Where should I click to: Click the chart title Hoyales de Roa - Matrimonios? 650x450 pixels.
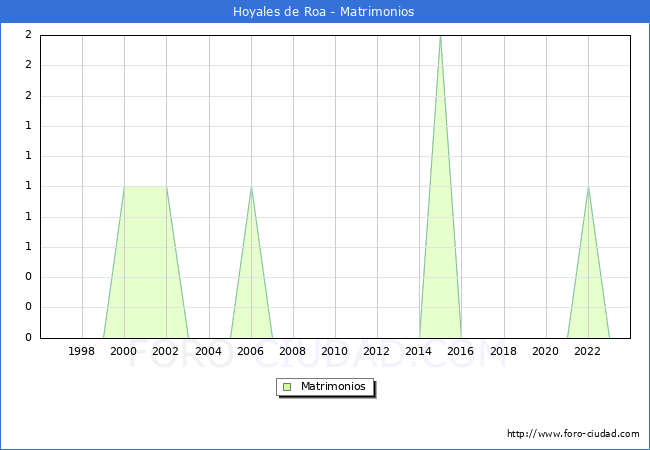(x=323, y=12)
